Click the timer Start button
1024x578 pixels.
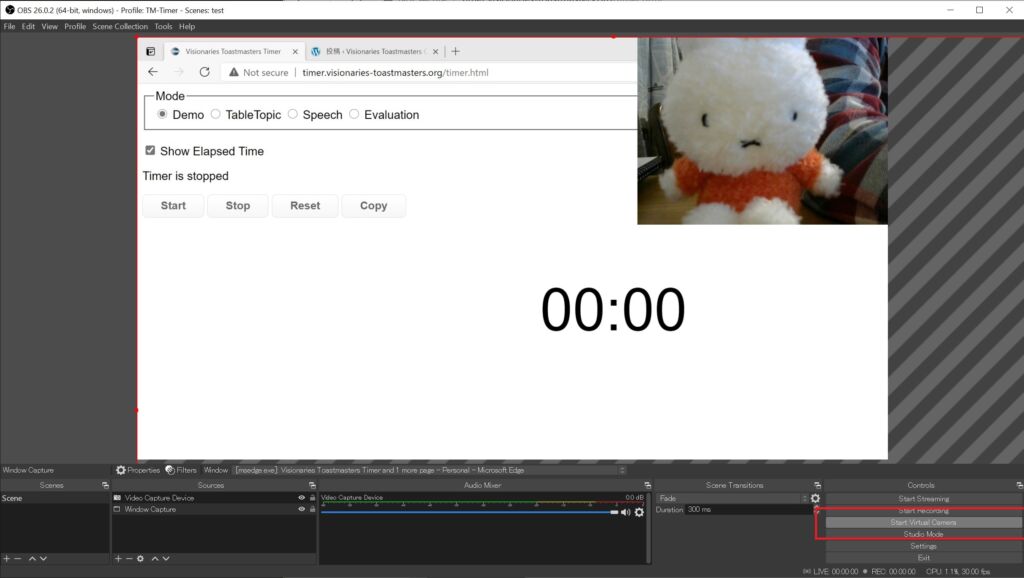tap(173, 206)
